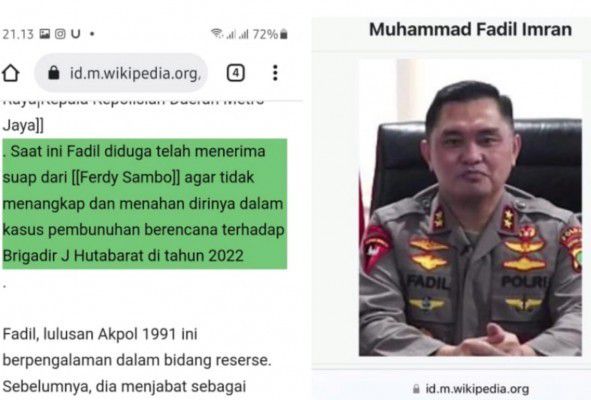Click the 21.13 clock in the status bar

pyautogui.click(x=18, y=34)
